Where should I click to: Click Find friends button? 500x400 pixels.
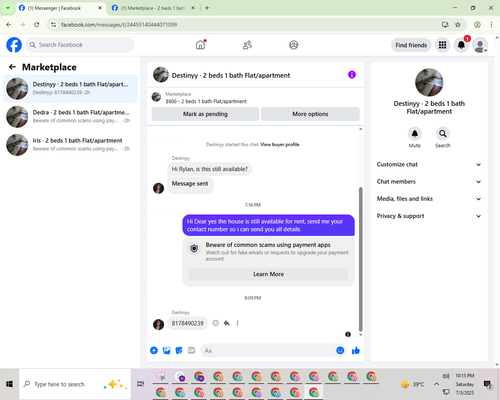click(411, 45)
